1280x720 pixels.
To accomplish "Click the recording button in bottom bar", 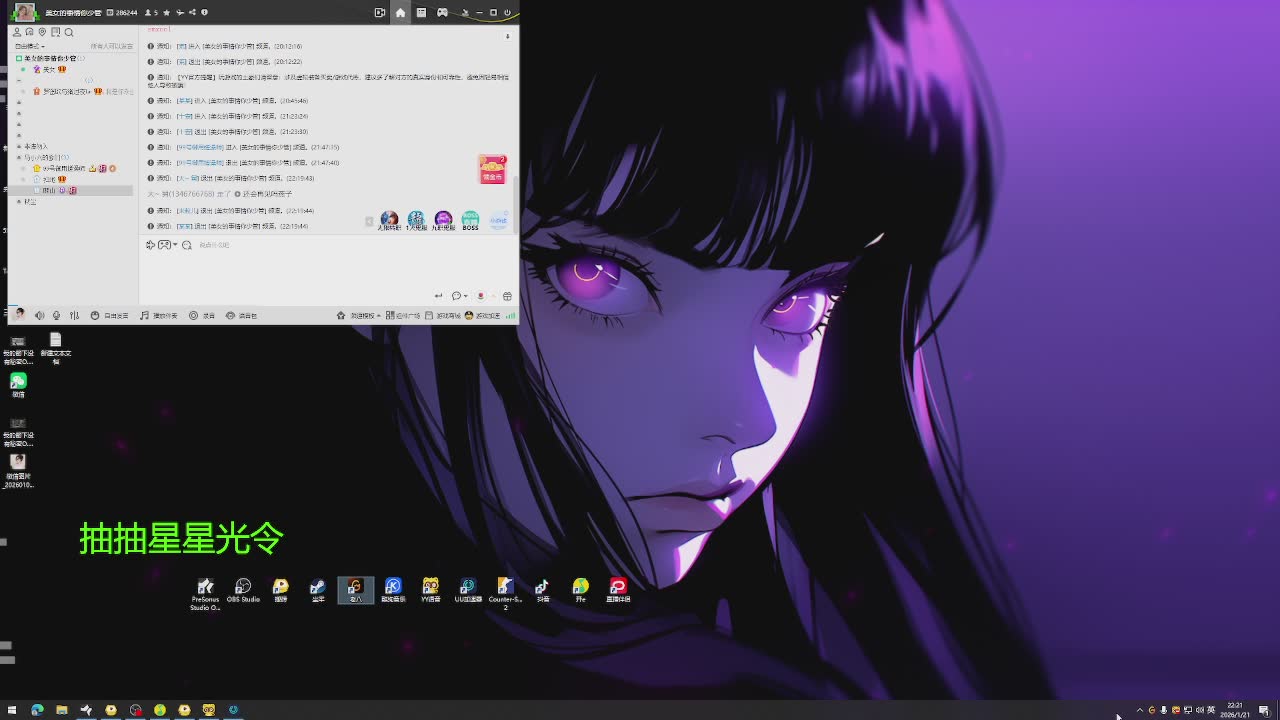I will [194, 315].
